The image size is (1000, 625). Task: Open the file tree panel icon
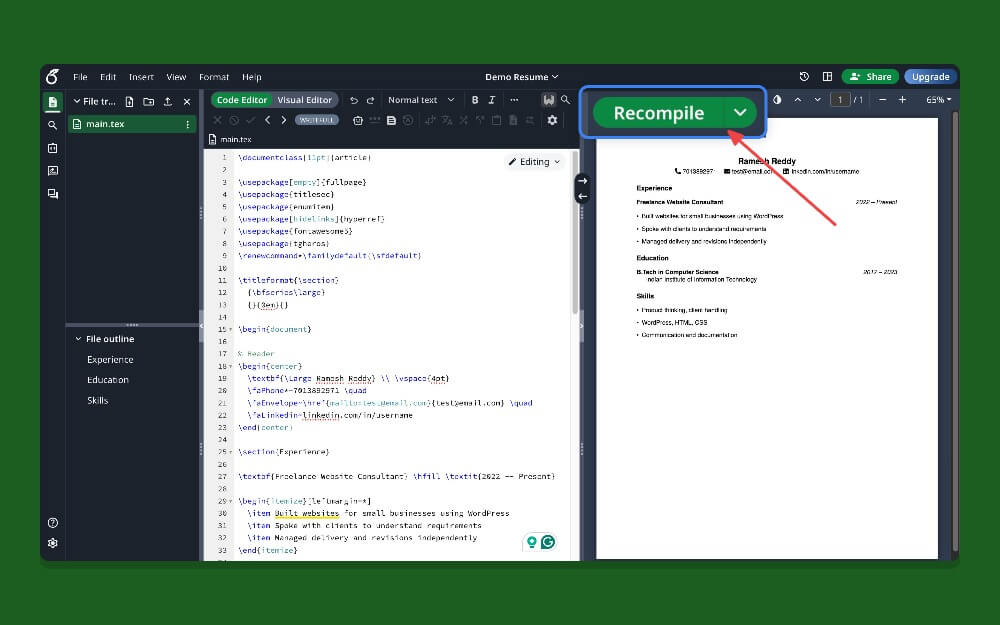click(x=52, y=101)
